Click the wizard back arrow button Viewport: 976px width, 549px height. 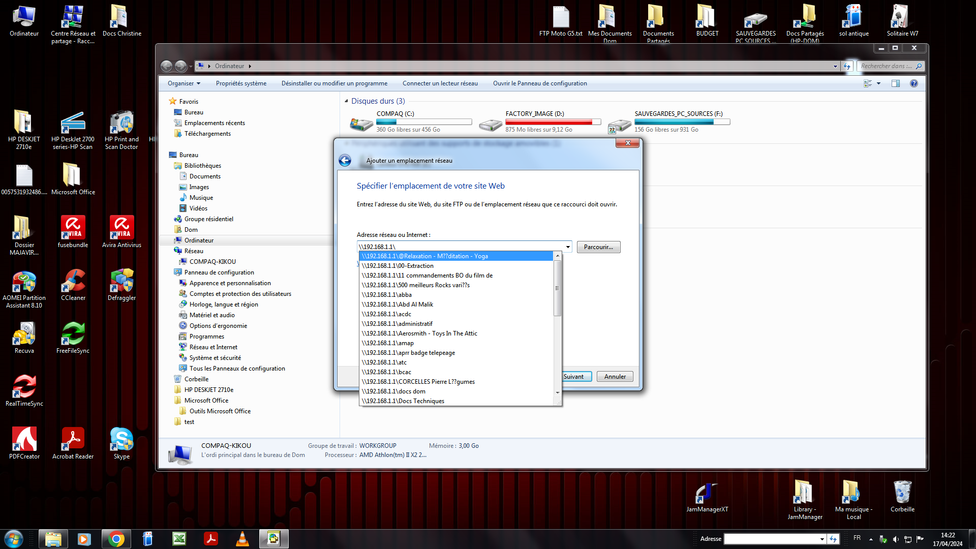point(345,161)
